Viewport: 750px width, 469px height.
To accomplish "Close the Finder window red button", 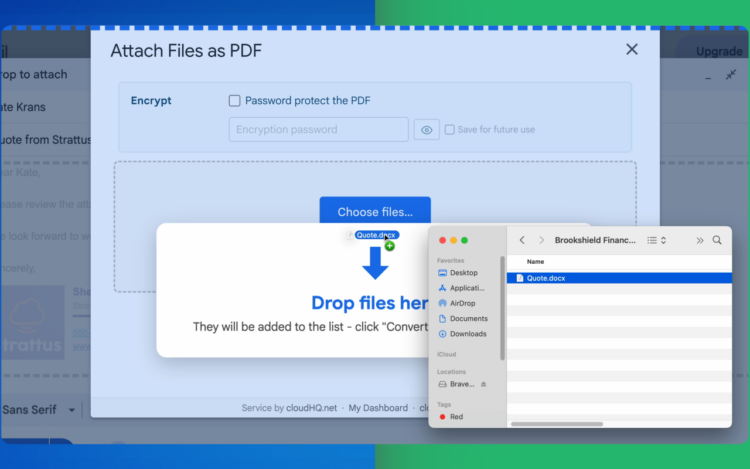I will point(442,240).
